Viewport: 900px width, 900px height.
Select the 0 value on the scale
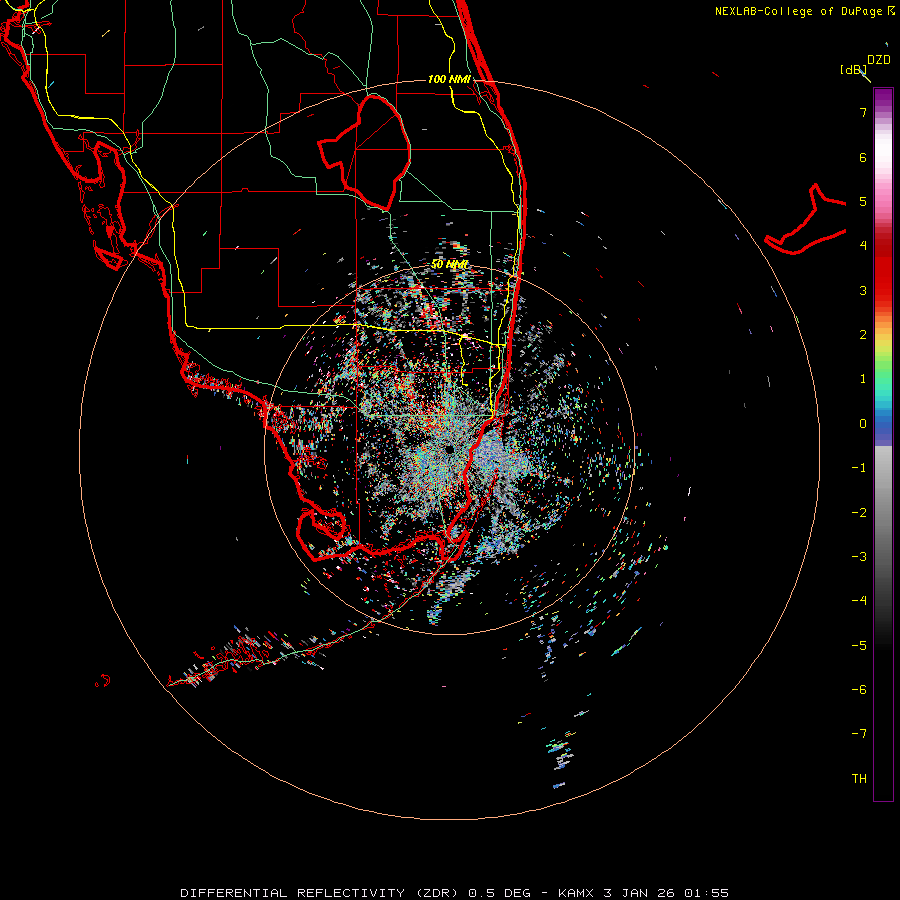[x=863, y=424]
